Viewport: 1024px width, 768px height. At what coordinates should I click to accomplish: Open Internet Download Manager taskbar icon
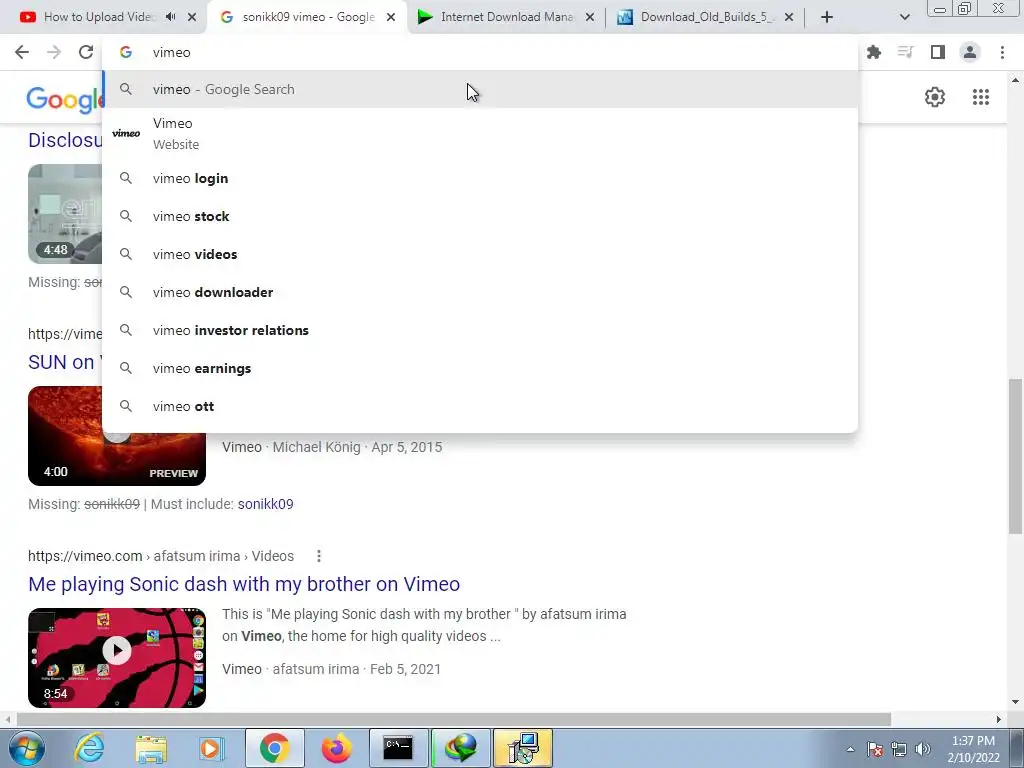point(460,748)
